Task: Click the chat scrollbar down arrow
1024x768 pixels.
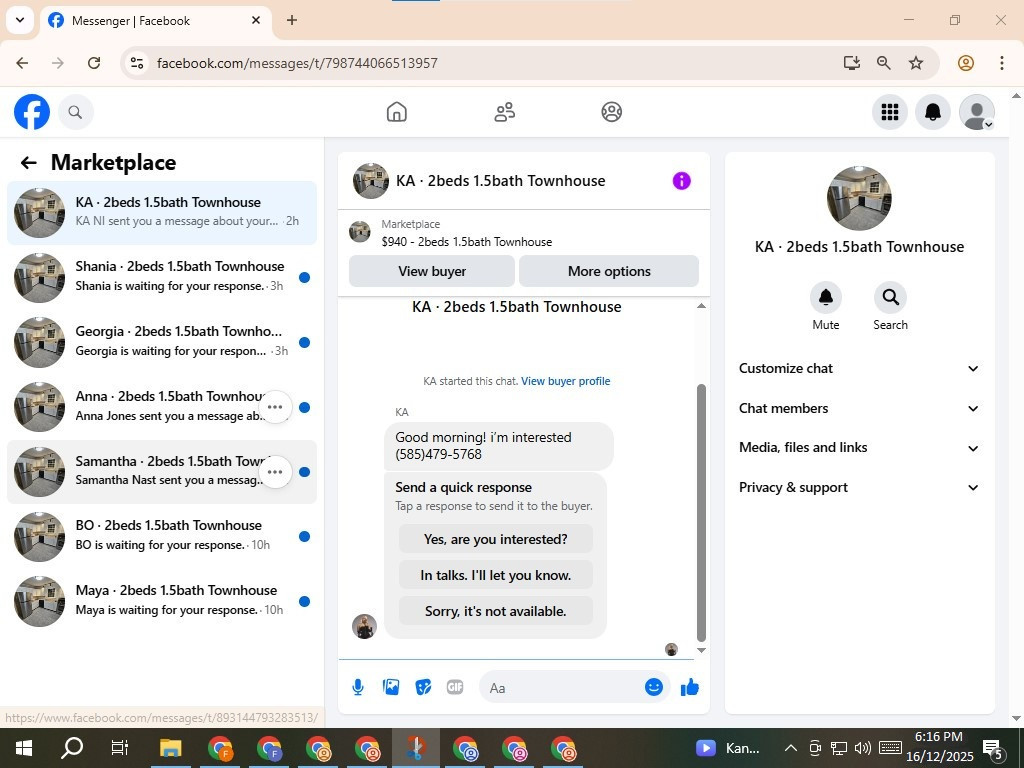Action: (701, 650)
